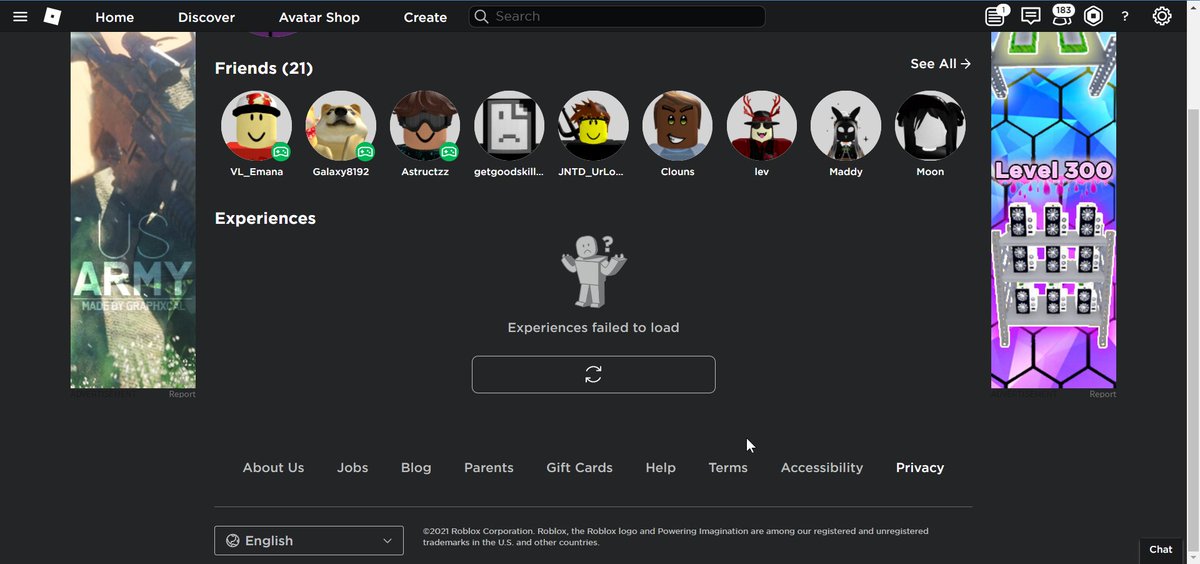This screenshot has width=1200, height=564.
Task: Click the Roblox logo icon
Action: [52, 17]
